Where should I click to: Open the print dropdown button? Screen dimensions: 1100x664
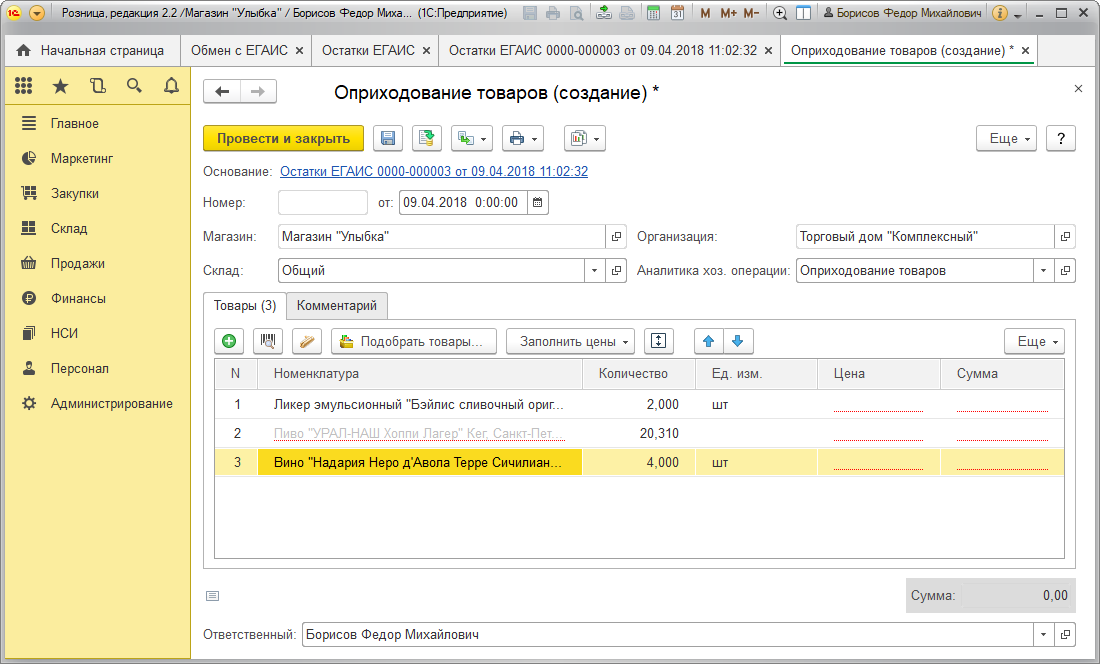523,139
